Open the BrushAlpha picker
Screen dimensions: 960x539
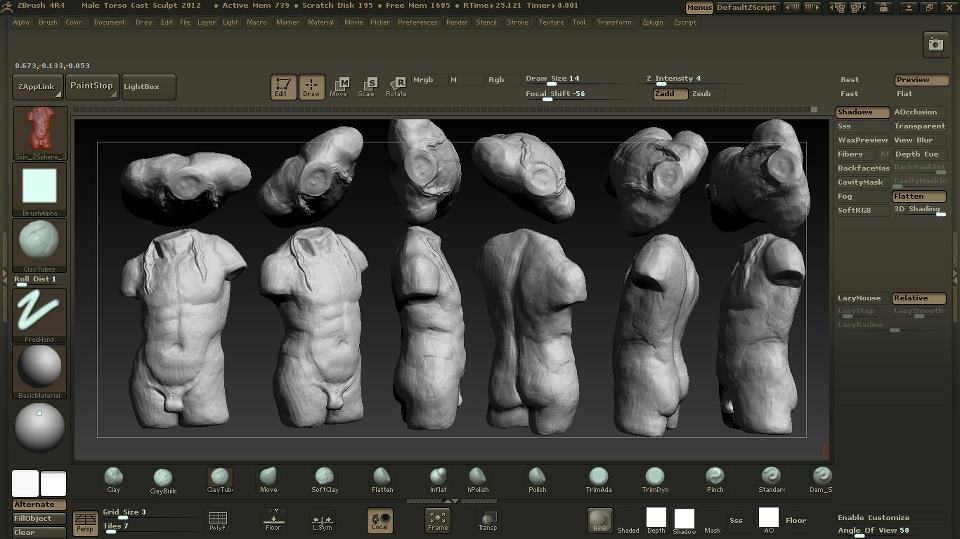click(40, 189)
